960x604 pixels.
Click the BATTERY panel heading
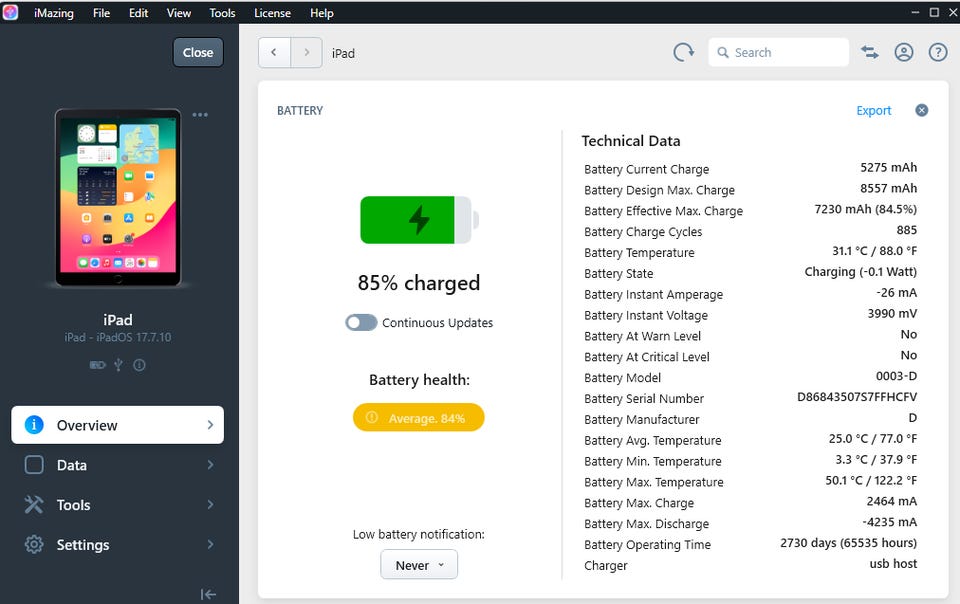300,111
